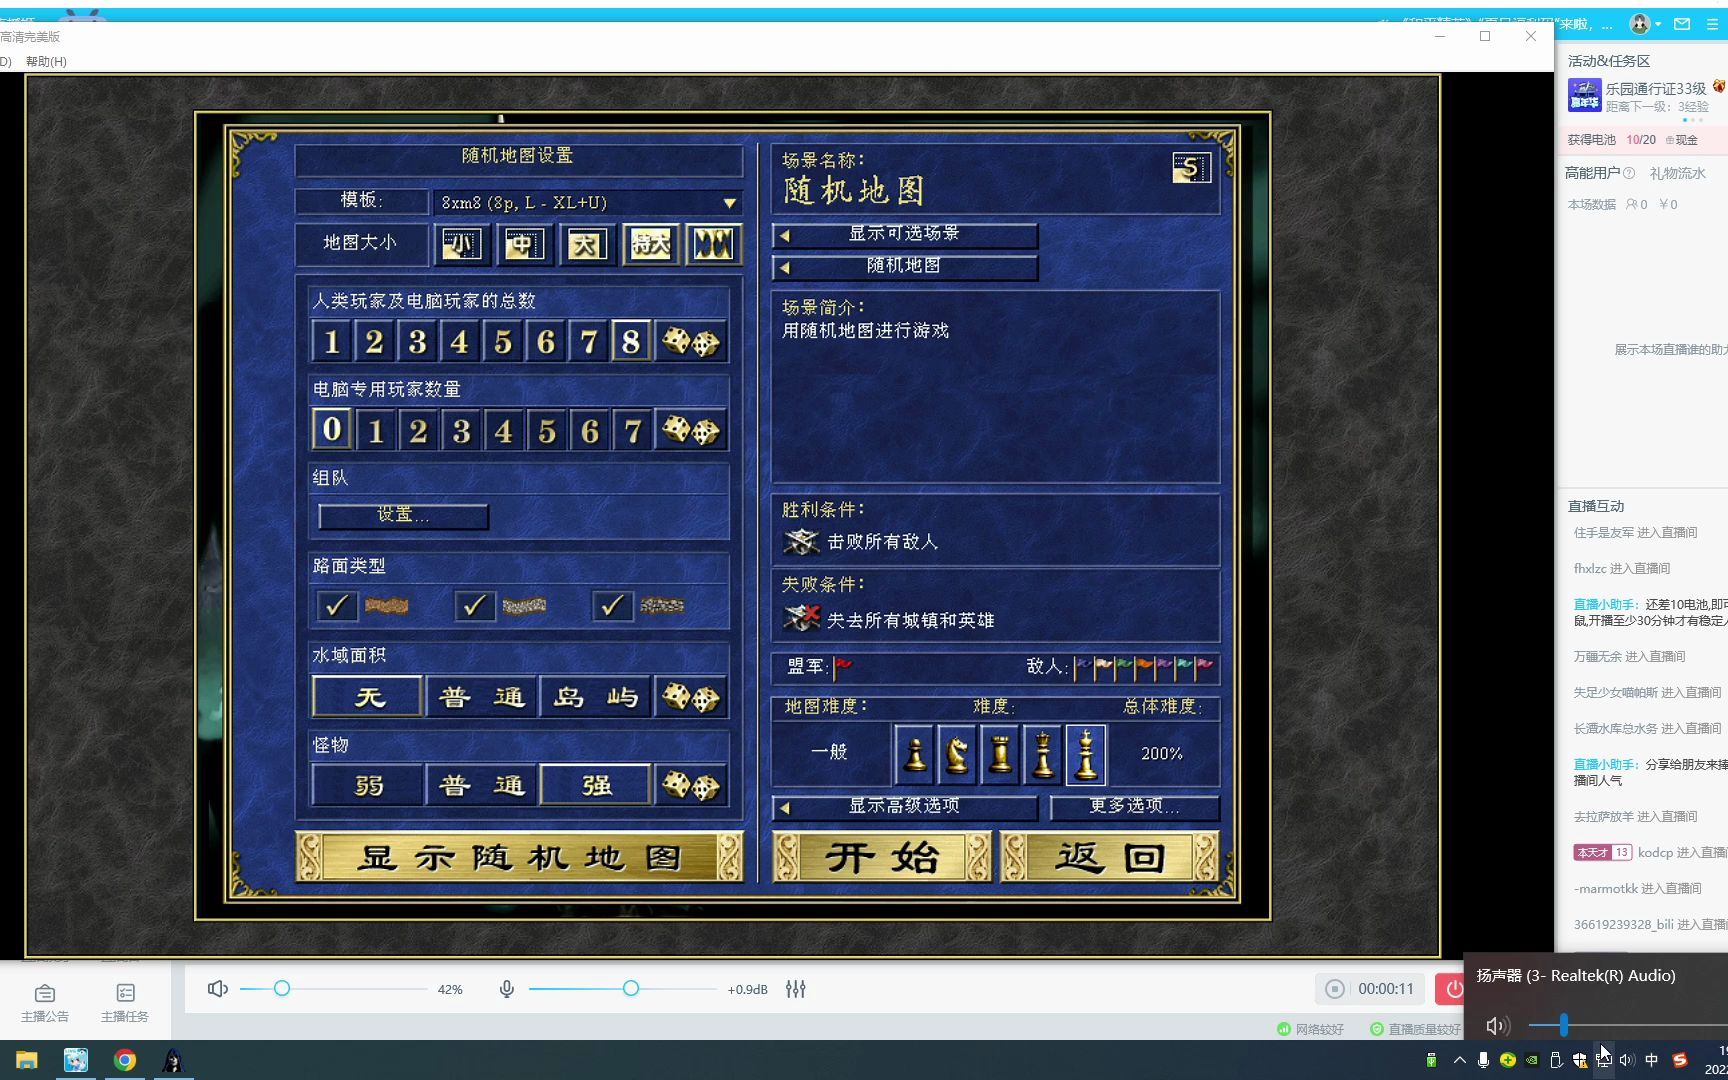Open the template dropdown arrow
This screenshot has height=1080, width=1728.
tap(730, 203)
